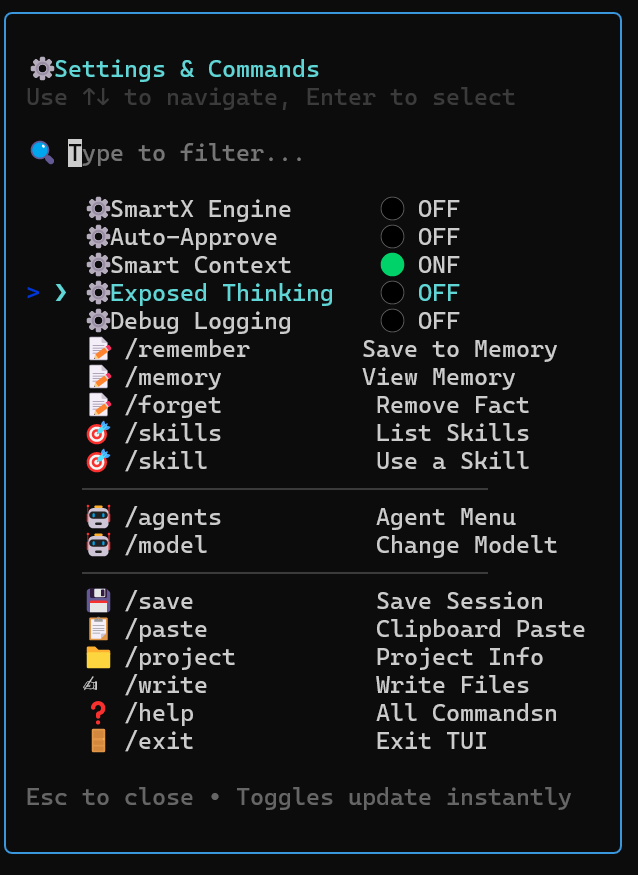
Task: Click /help to list all commands
Action: pyautogui.click(x=160, y=713)
